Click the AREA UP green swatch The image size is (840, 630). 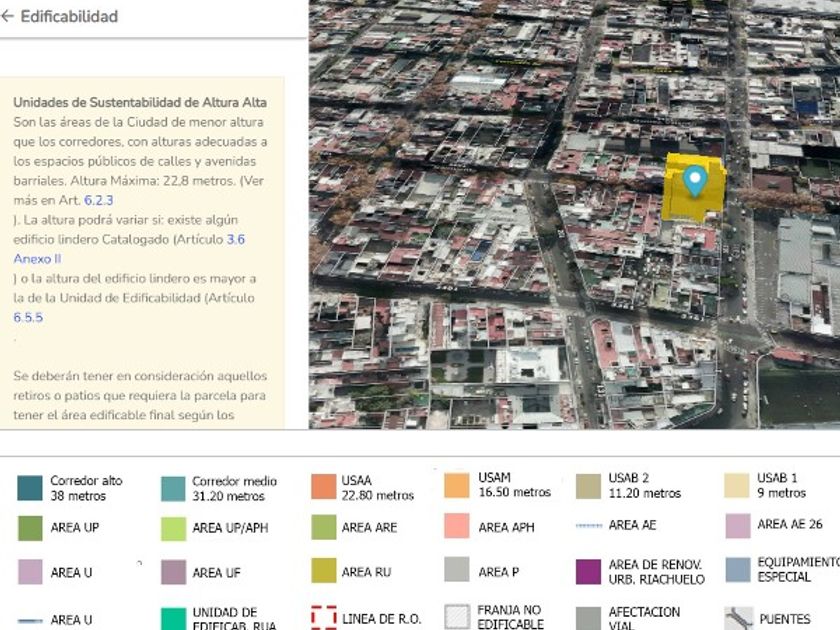(x=30, y=528)
